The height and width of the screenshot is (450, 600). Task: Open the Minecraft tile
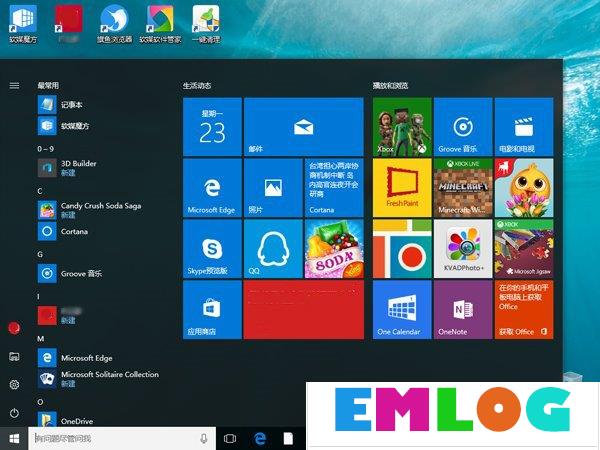click(x=463, y=188)
